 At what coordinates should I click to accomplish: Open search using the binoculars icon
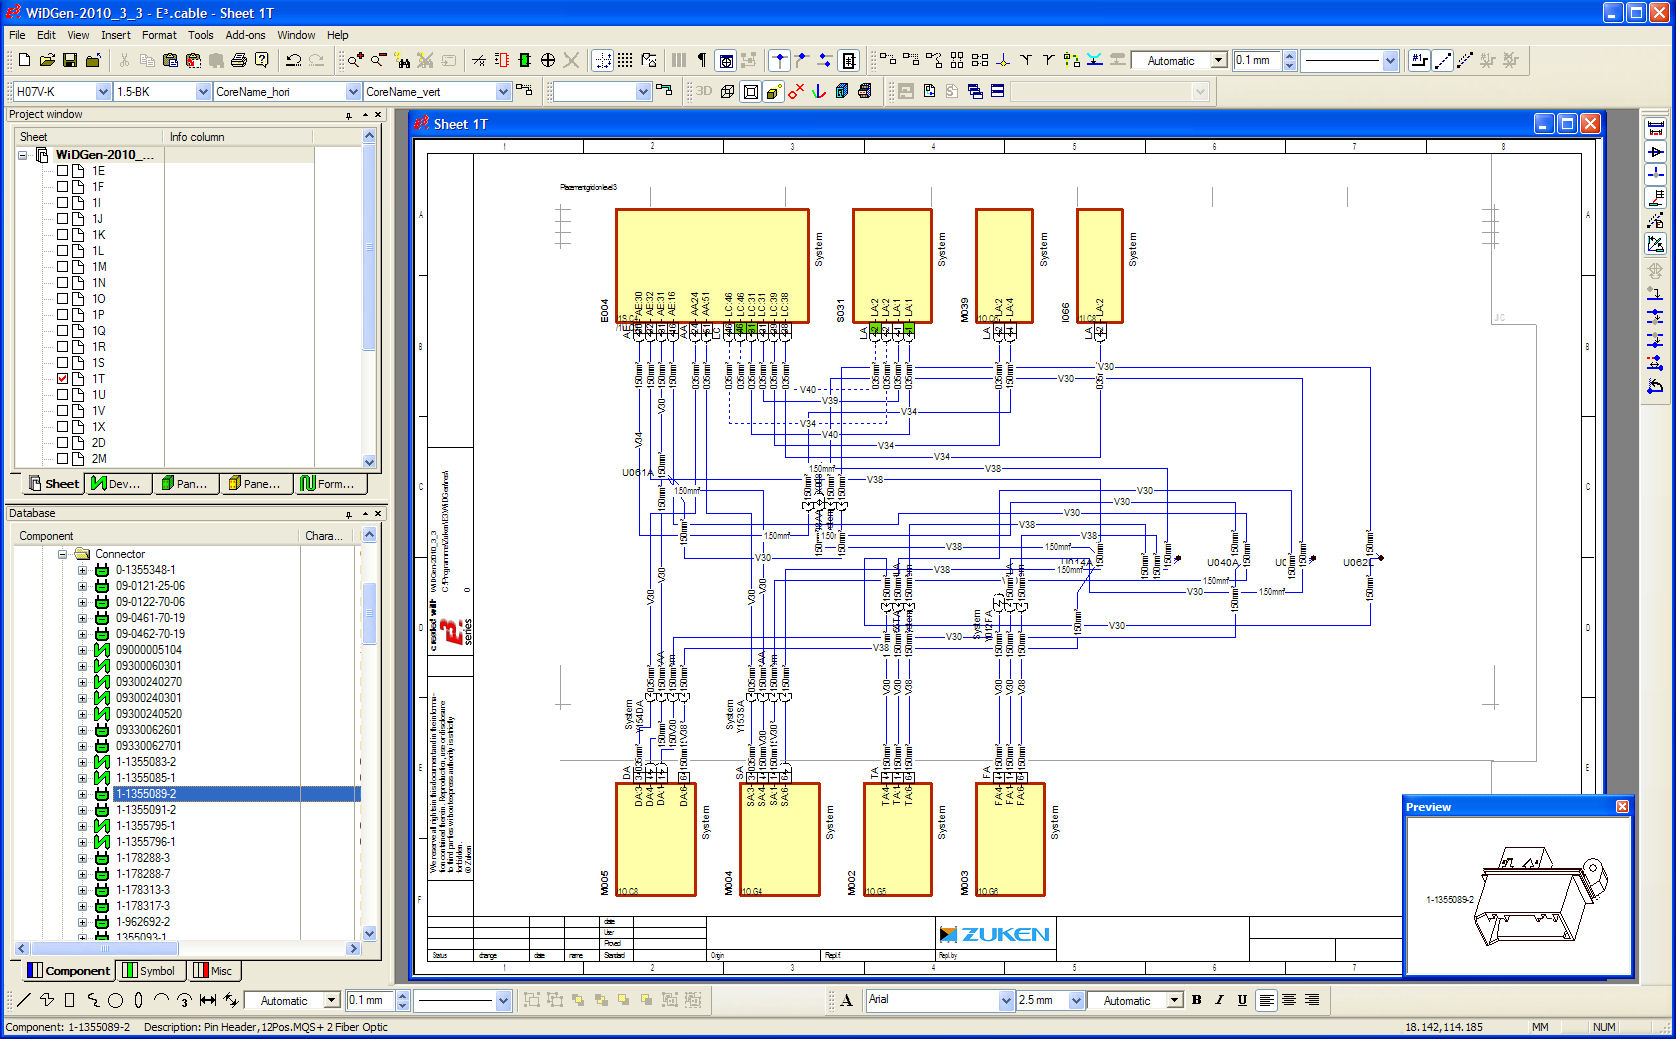[x=403, y=61]
